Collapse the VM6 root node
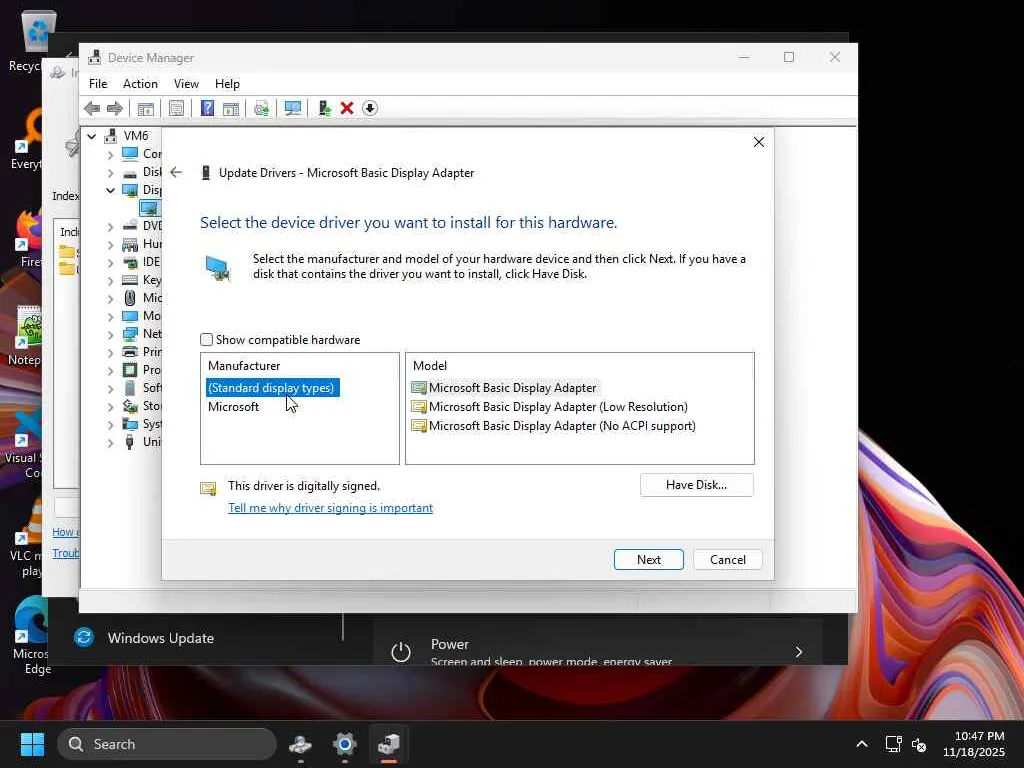The height and width of the screenshot is (768, 1024). (x=92, y=136)
